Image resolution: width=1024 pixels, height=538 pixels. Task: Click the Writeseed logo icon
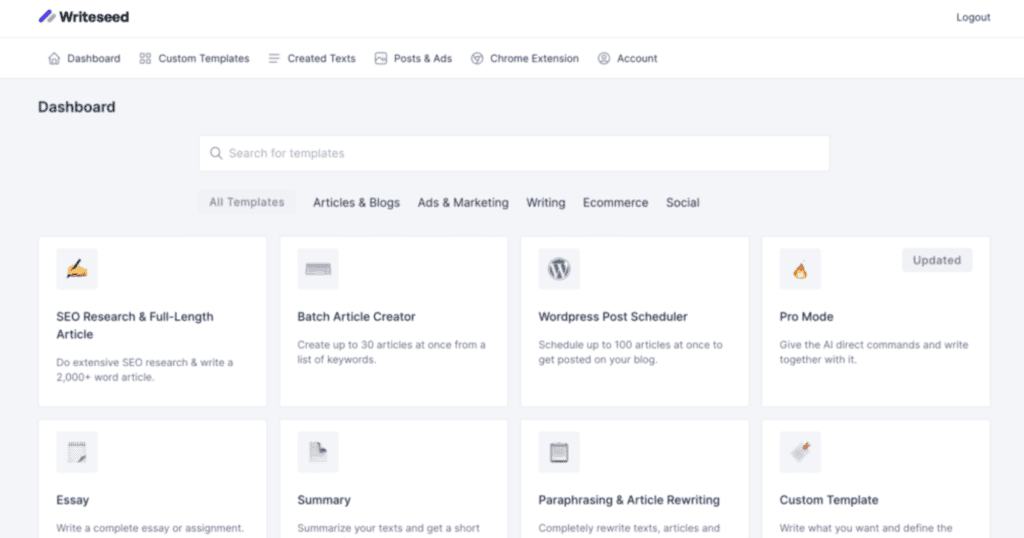(47, 17)
